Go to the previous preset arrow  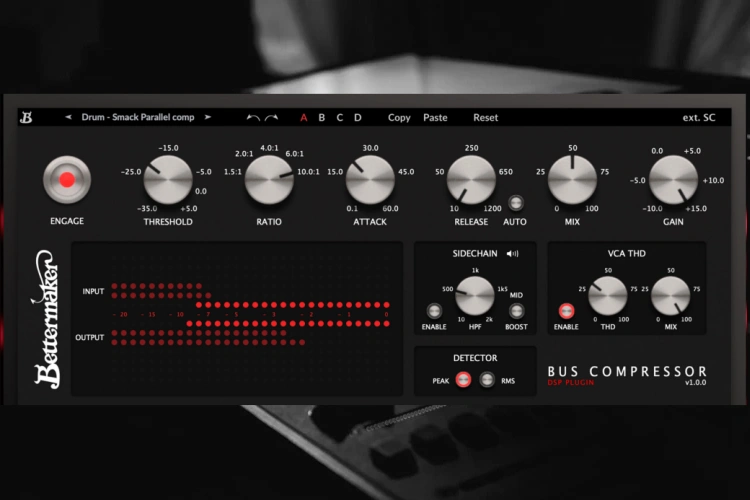pyautogui.click(x=68, y=117)
